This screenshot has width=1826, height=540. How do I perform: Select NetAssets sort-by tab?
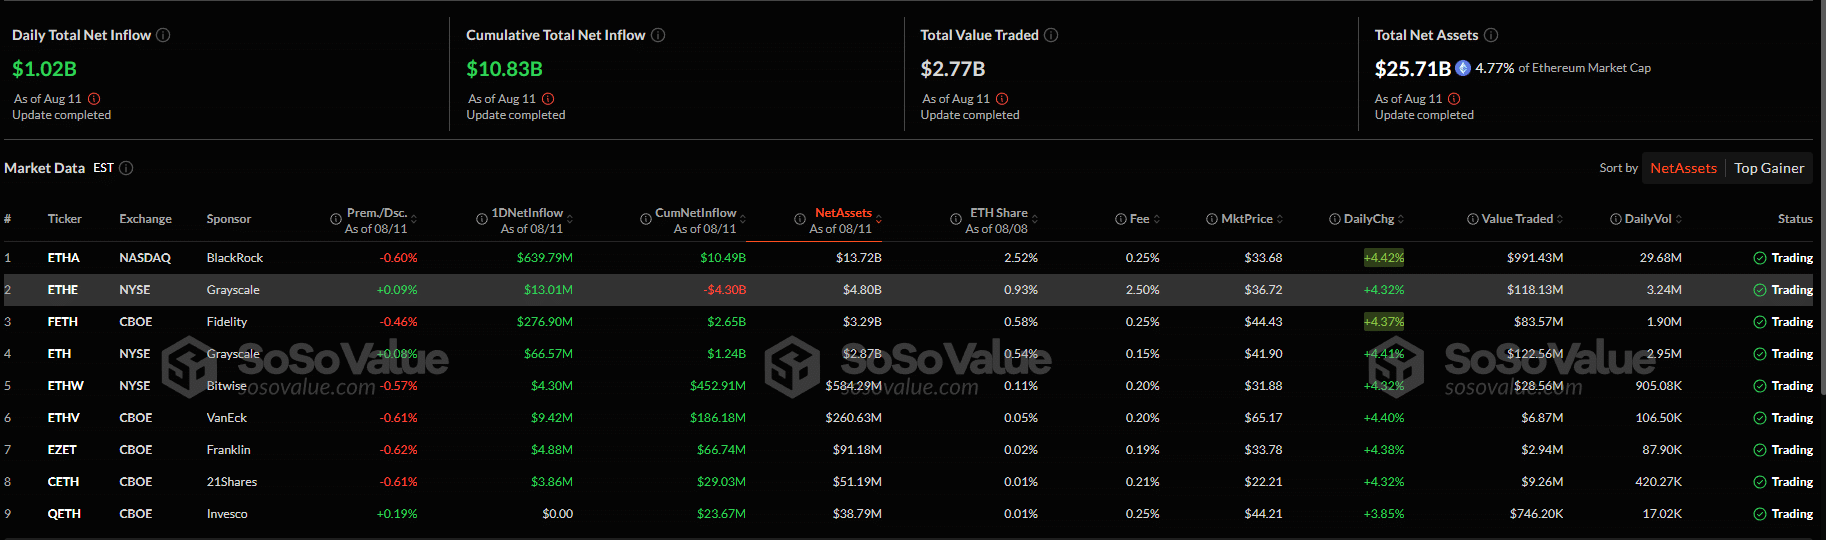[1683, 168]
